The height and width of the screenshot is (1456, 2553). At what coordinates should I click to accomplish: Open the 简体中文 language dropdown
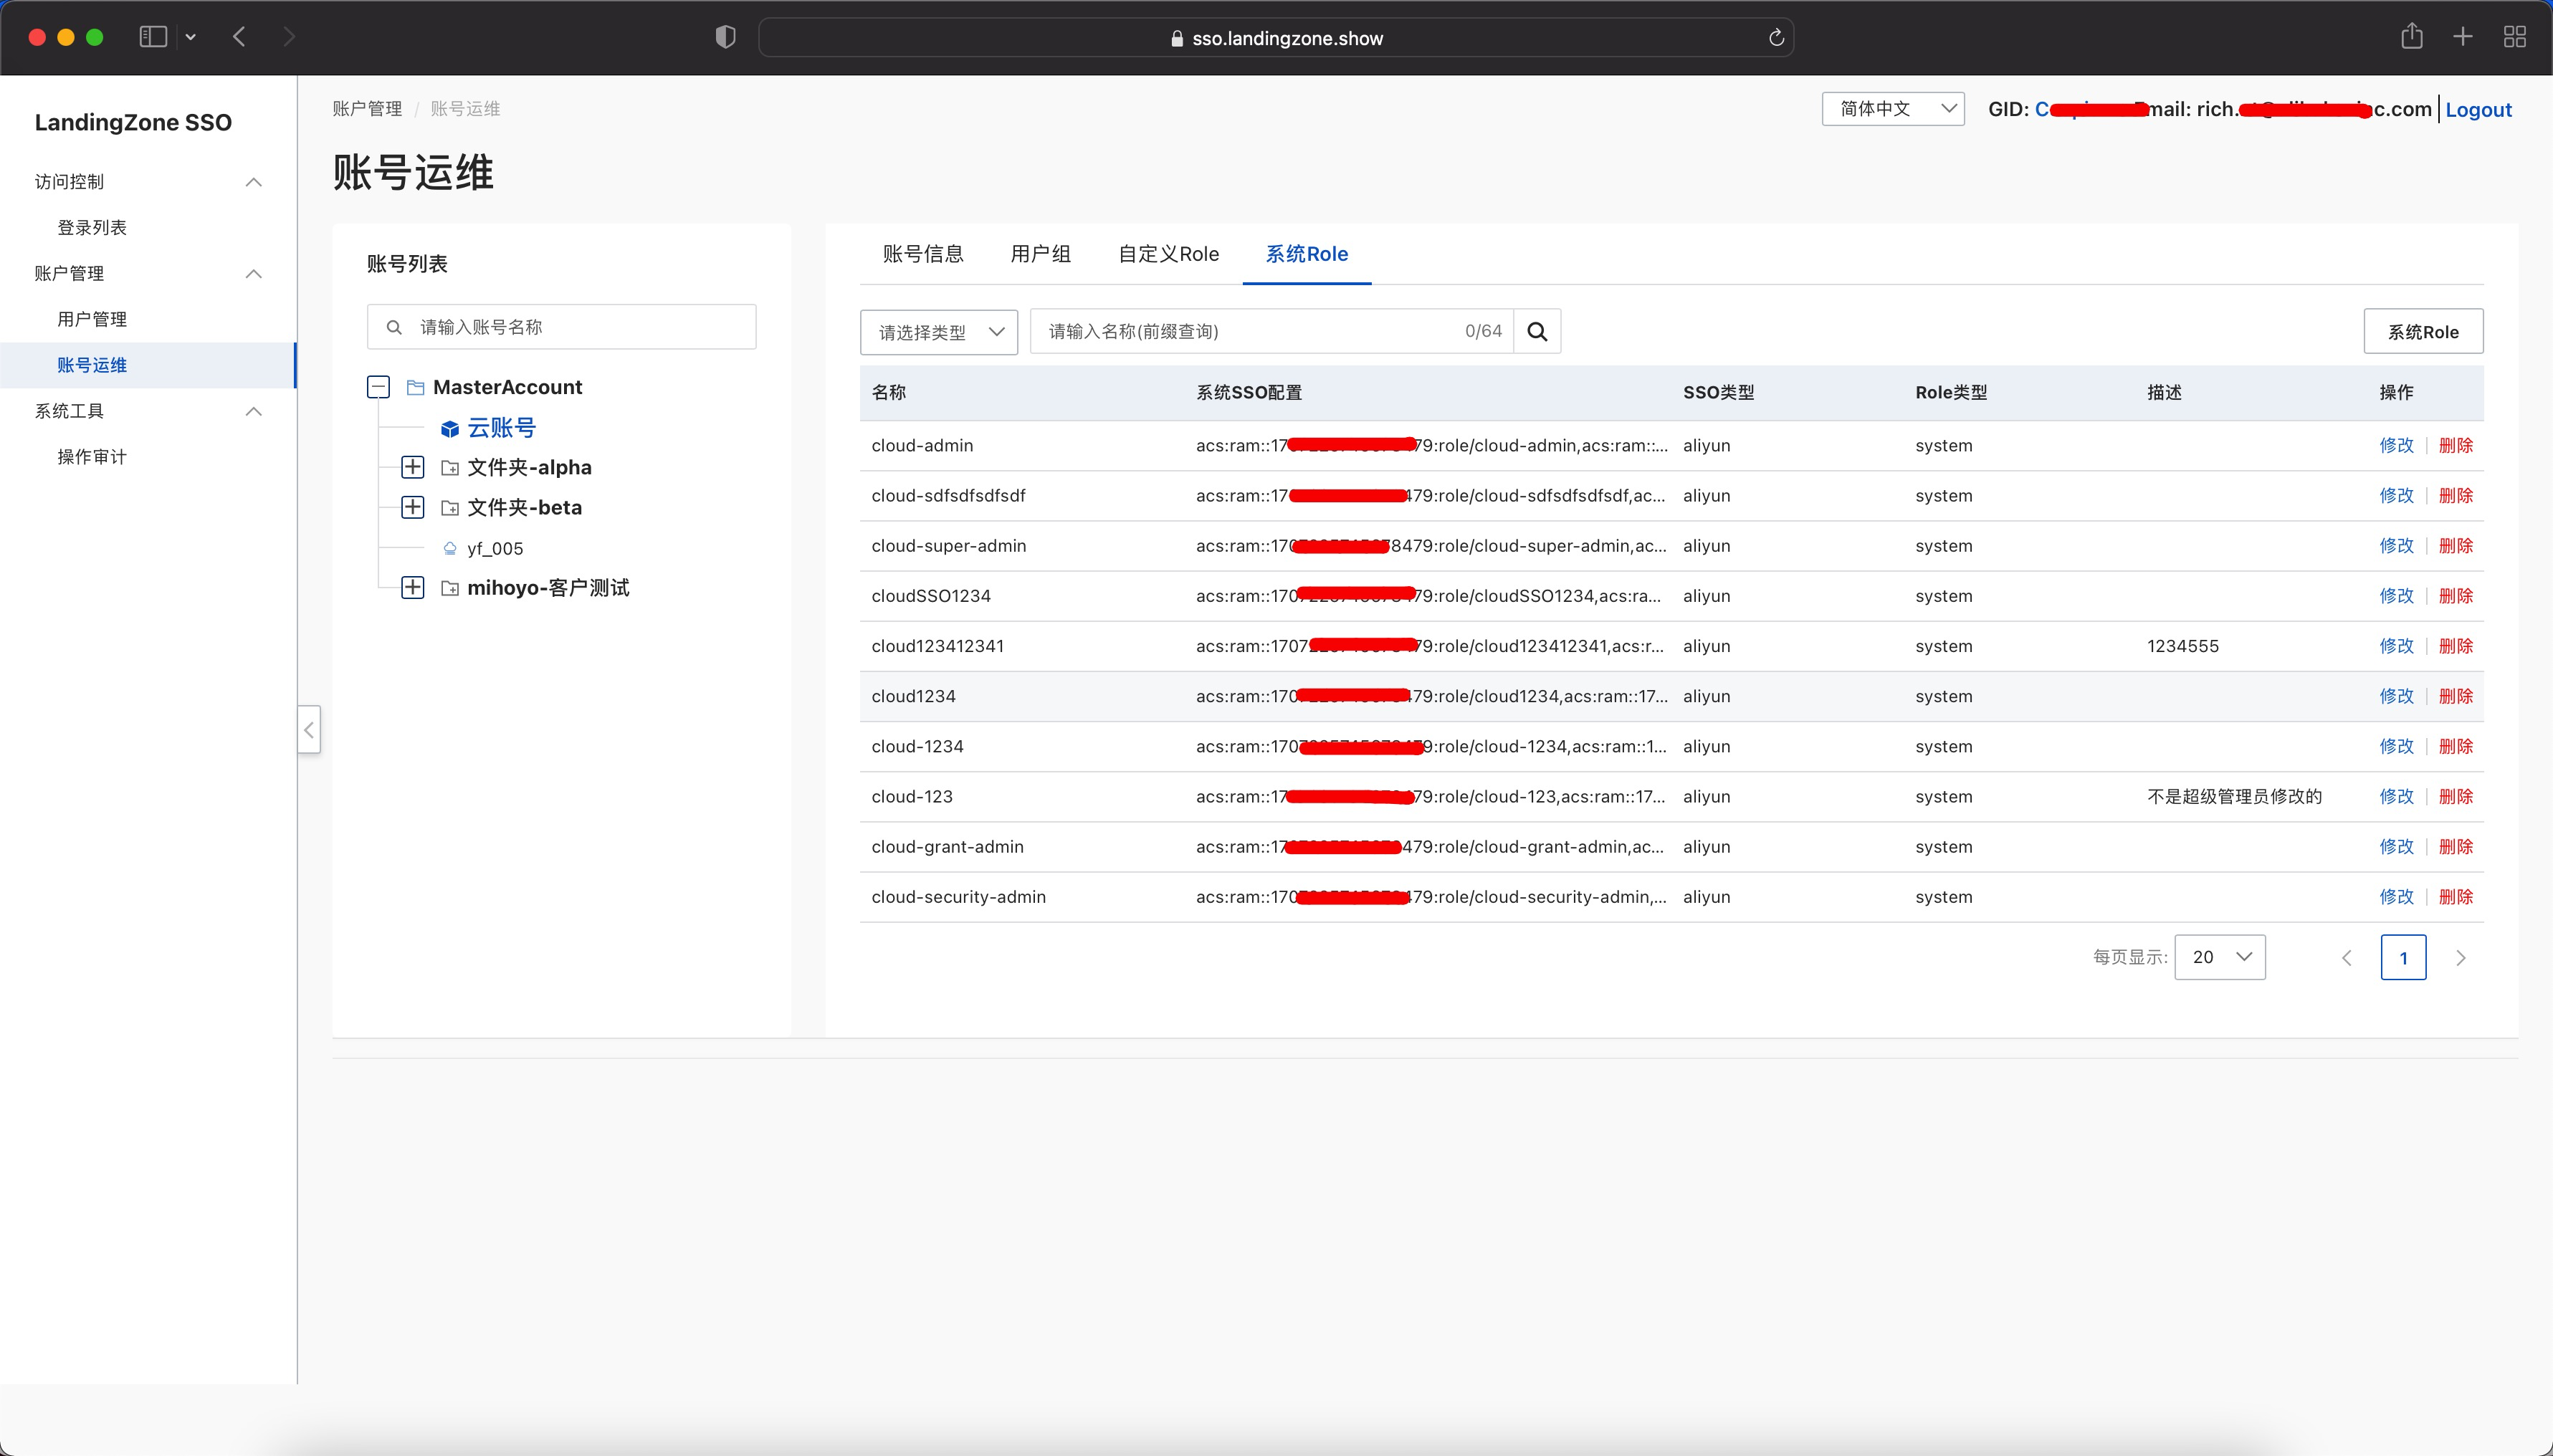tap(1892, 109)
